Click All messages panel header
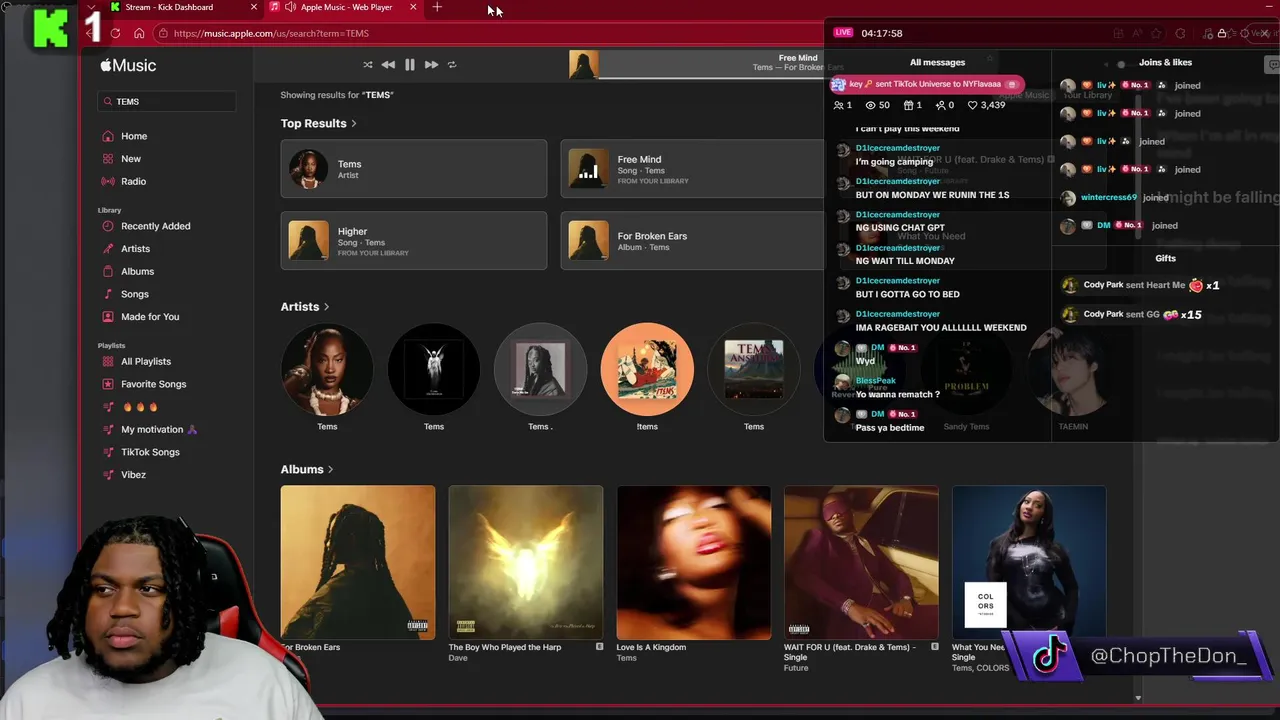This screenshot has width=1280, height=720. 937,62
